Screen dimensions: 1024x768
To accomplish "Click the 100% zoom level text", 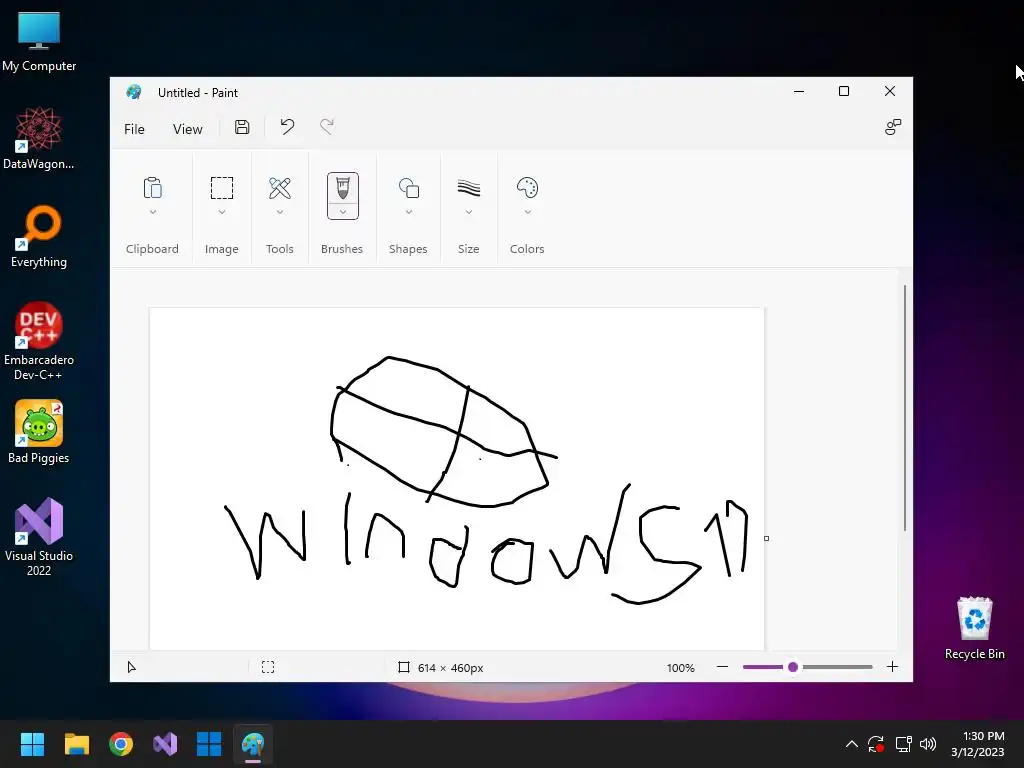I will click(680, 667).
